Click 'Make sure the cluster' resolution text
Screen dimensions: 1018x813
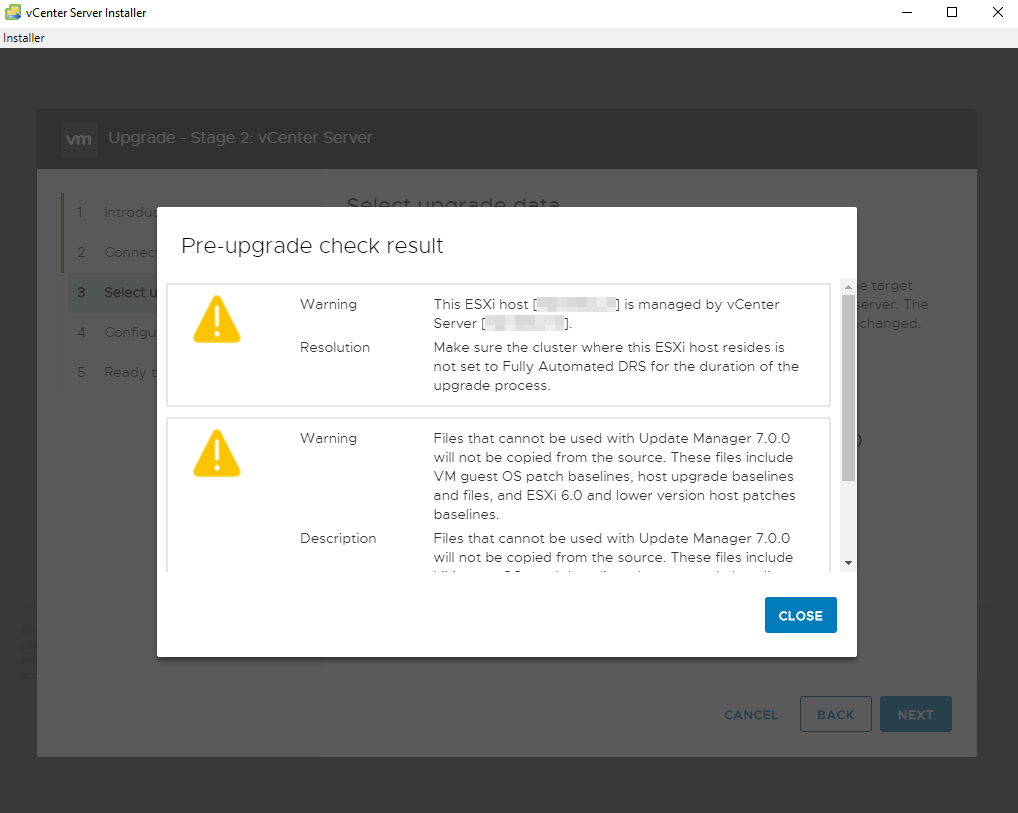click(615, 366)
